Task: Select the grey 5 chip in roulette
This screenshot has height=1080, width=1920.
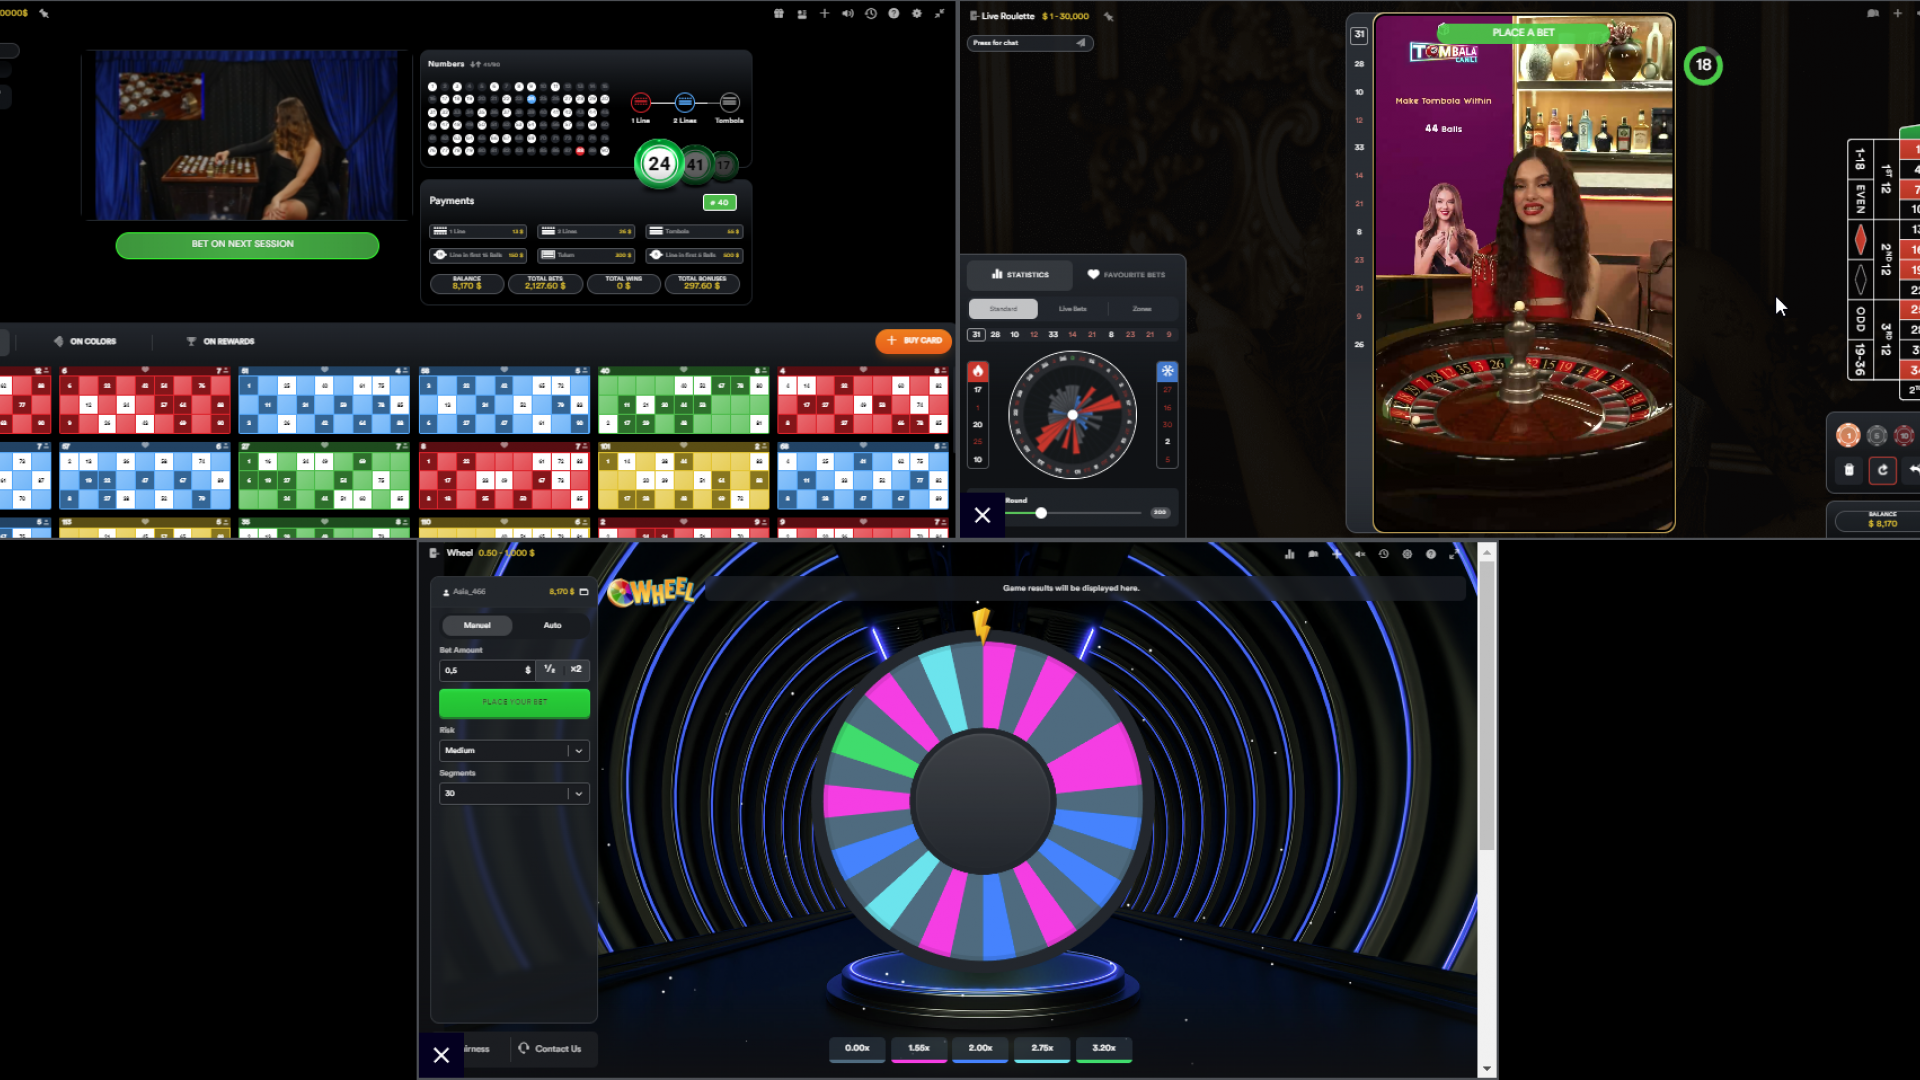Action: (1877, 435)
